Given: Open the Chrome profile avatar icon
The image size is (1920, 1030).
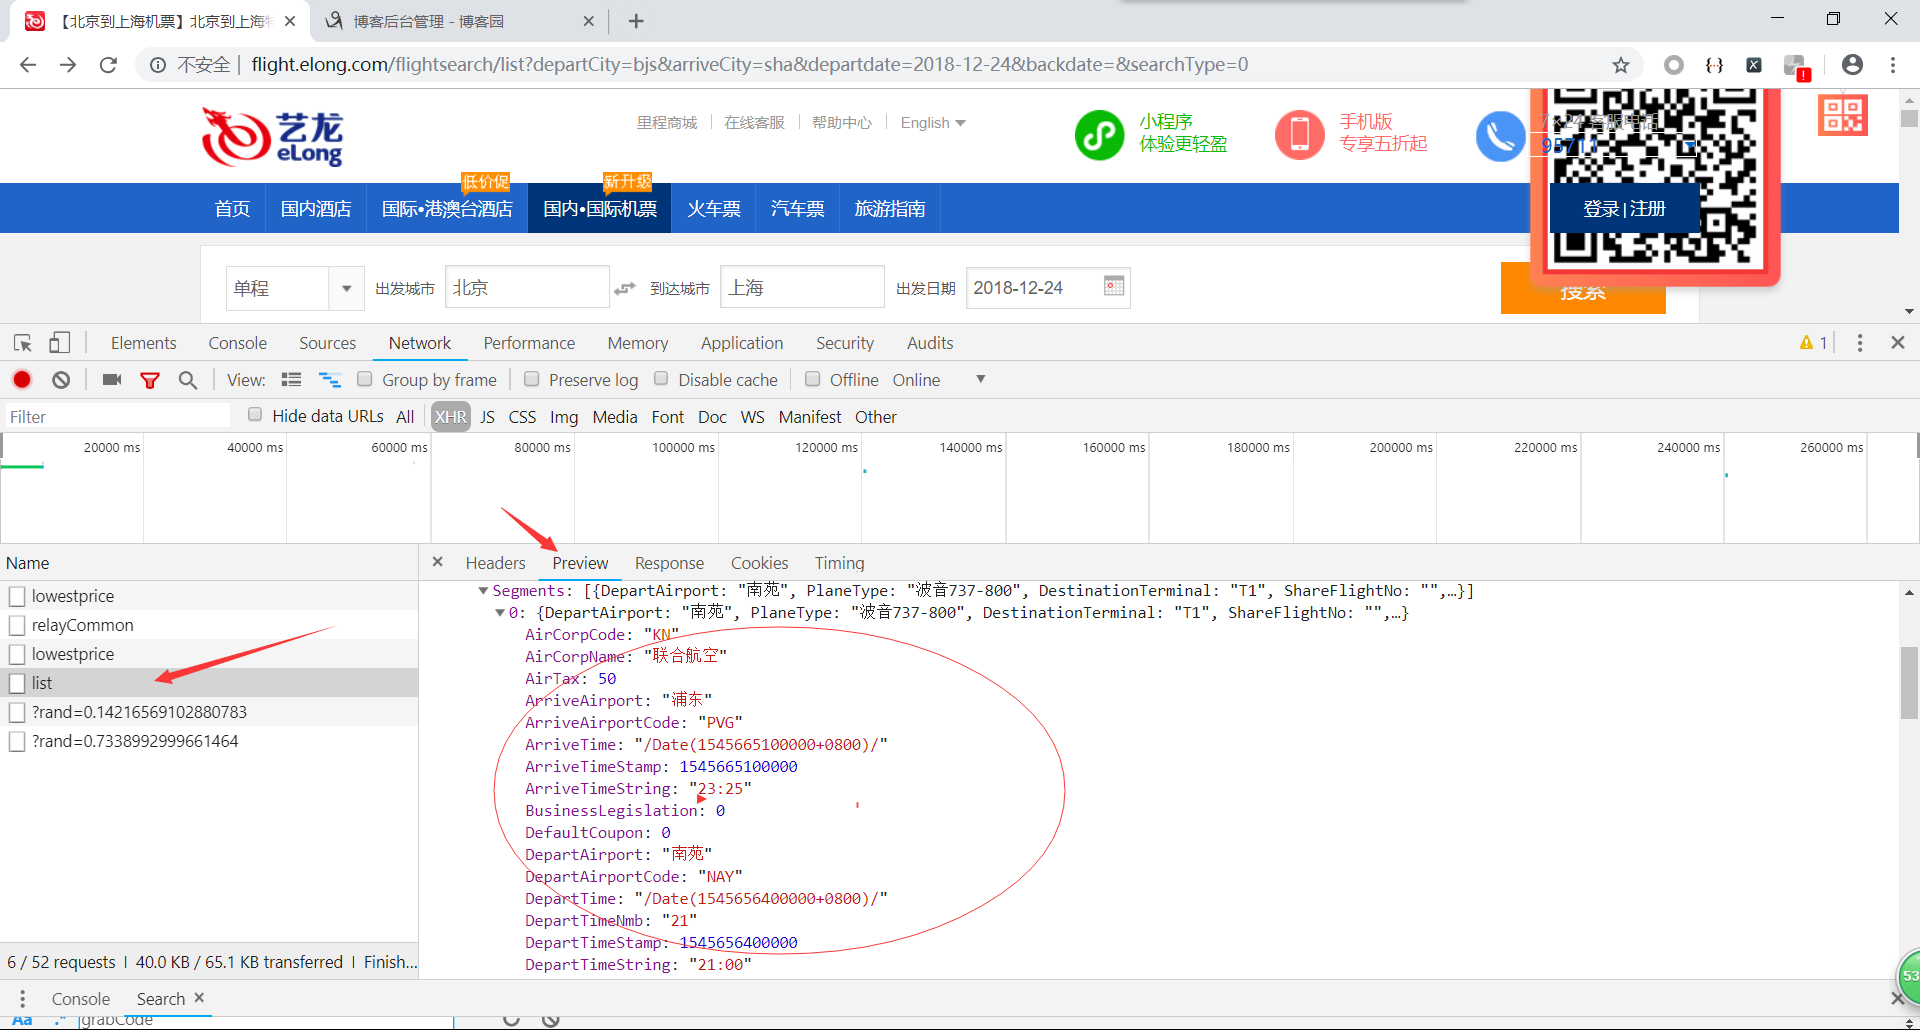Looking at the screenshot, I should point(1852,65).
